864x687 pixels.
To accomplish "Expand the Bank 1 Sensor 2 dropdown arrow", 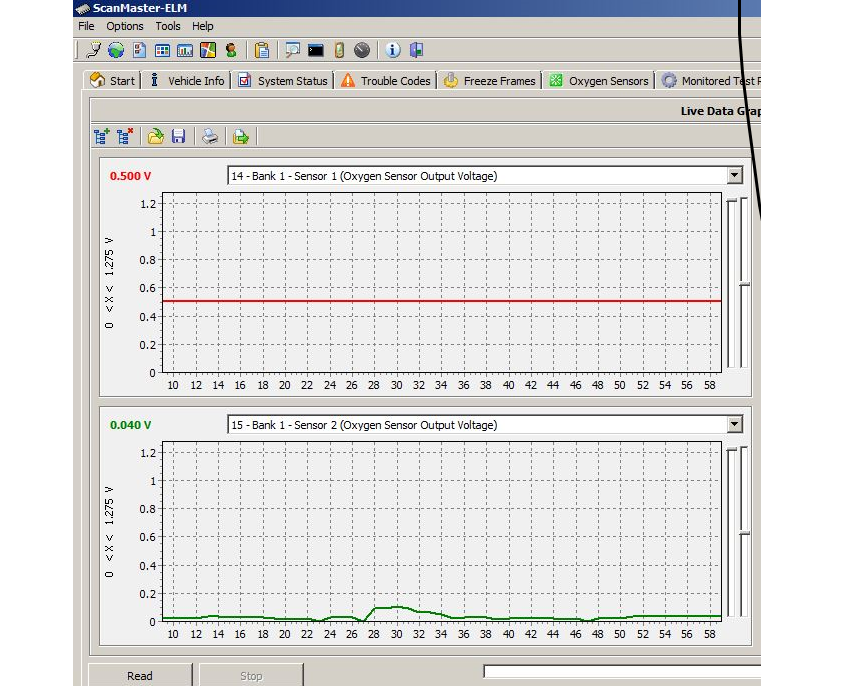I will click(735, 424).
